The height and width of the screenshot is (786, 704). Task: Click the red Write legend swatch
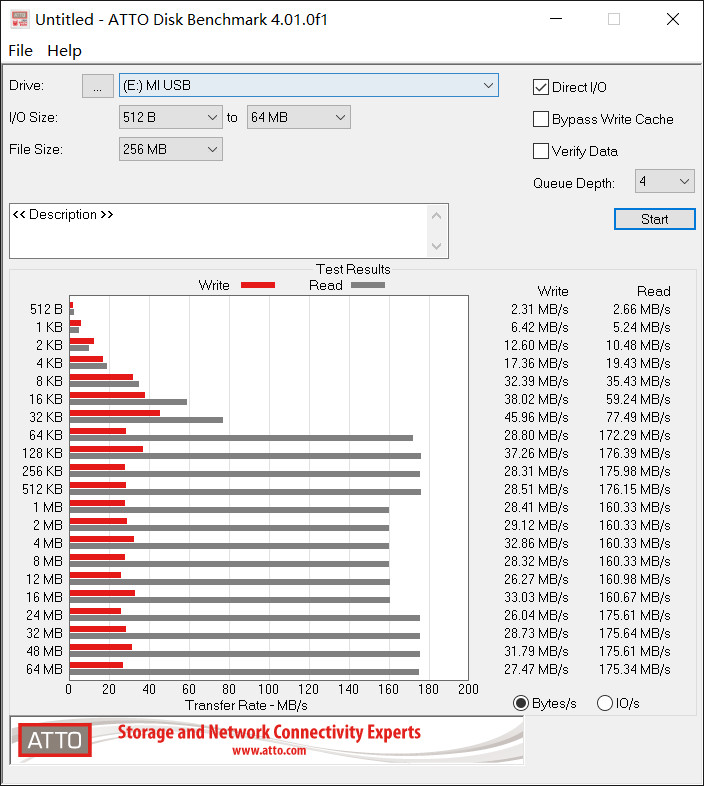[258, 285]
